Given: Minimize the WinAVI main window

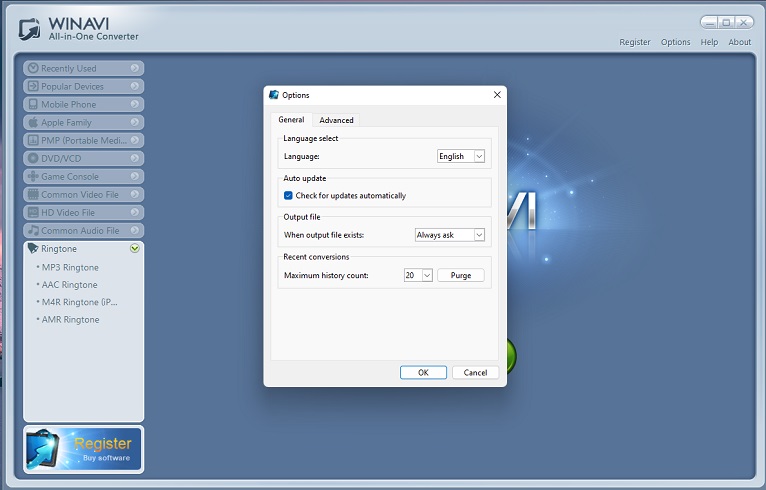Looking at the screenshot, I should tap(711, 22).
